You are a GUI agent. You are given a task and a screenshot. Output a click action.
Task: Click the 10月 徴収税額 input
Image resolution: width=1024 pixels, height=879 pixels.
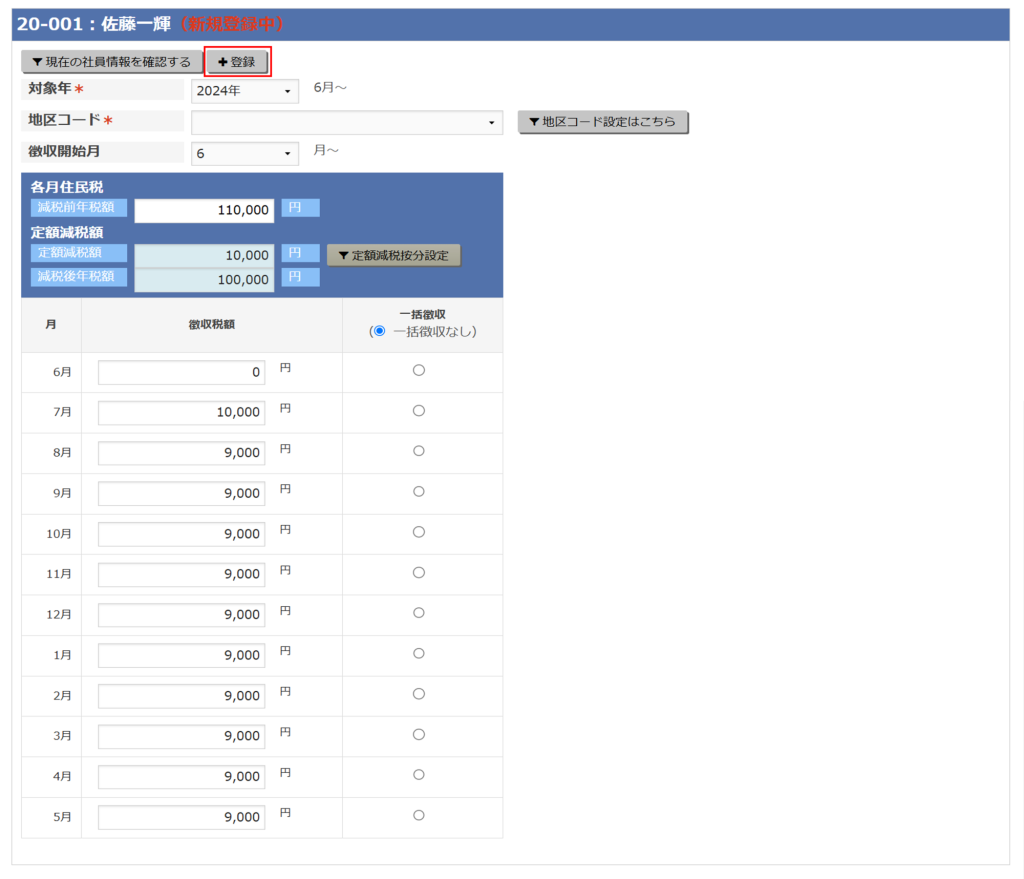[182, 534]
